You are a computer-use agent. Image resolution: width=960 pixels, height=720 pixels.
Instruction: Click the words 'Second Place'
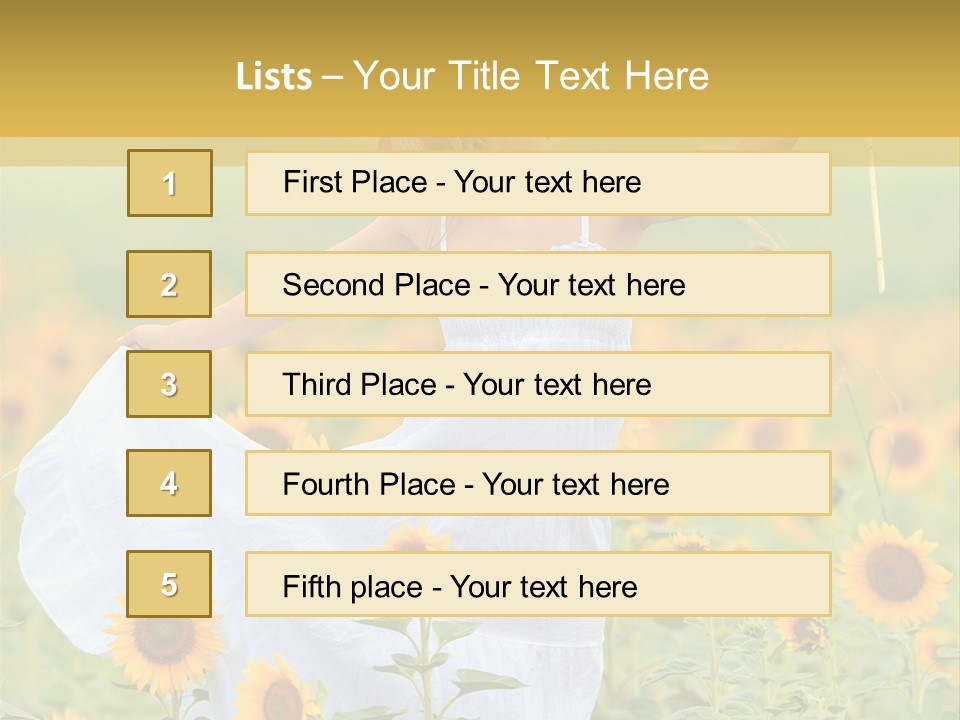point(377,285)
